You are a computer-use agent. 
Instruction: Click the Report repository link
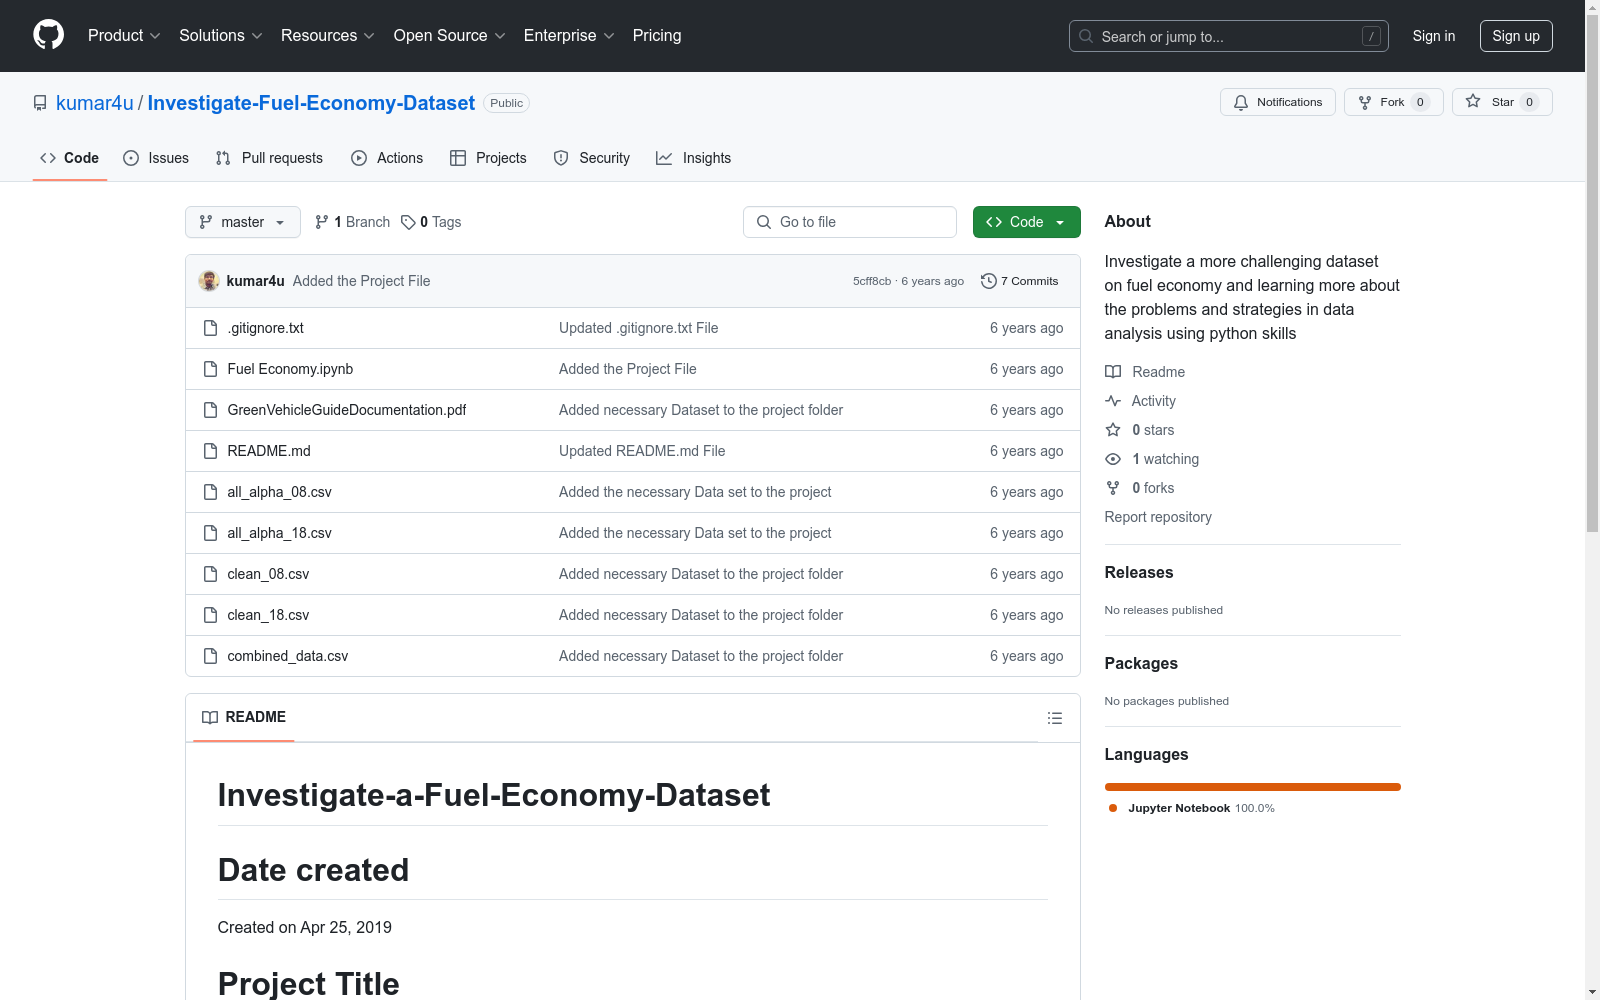[x=1158, y=517]
